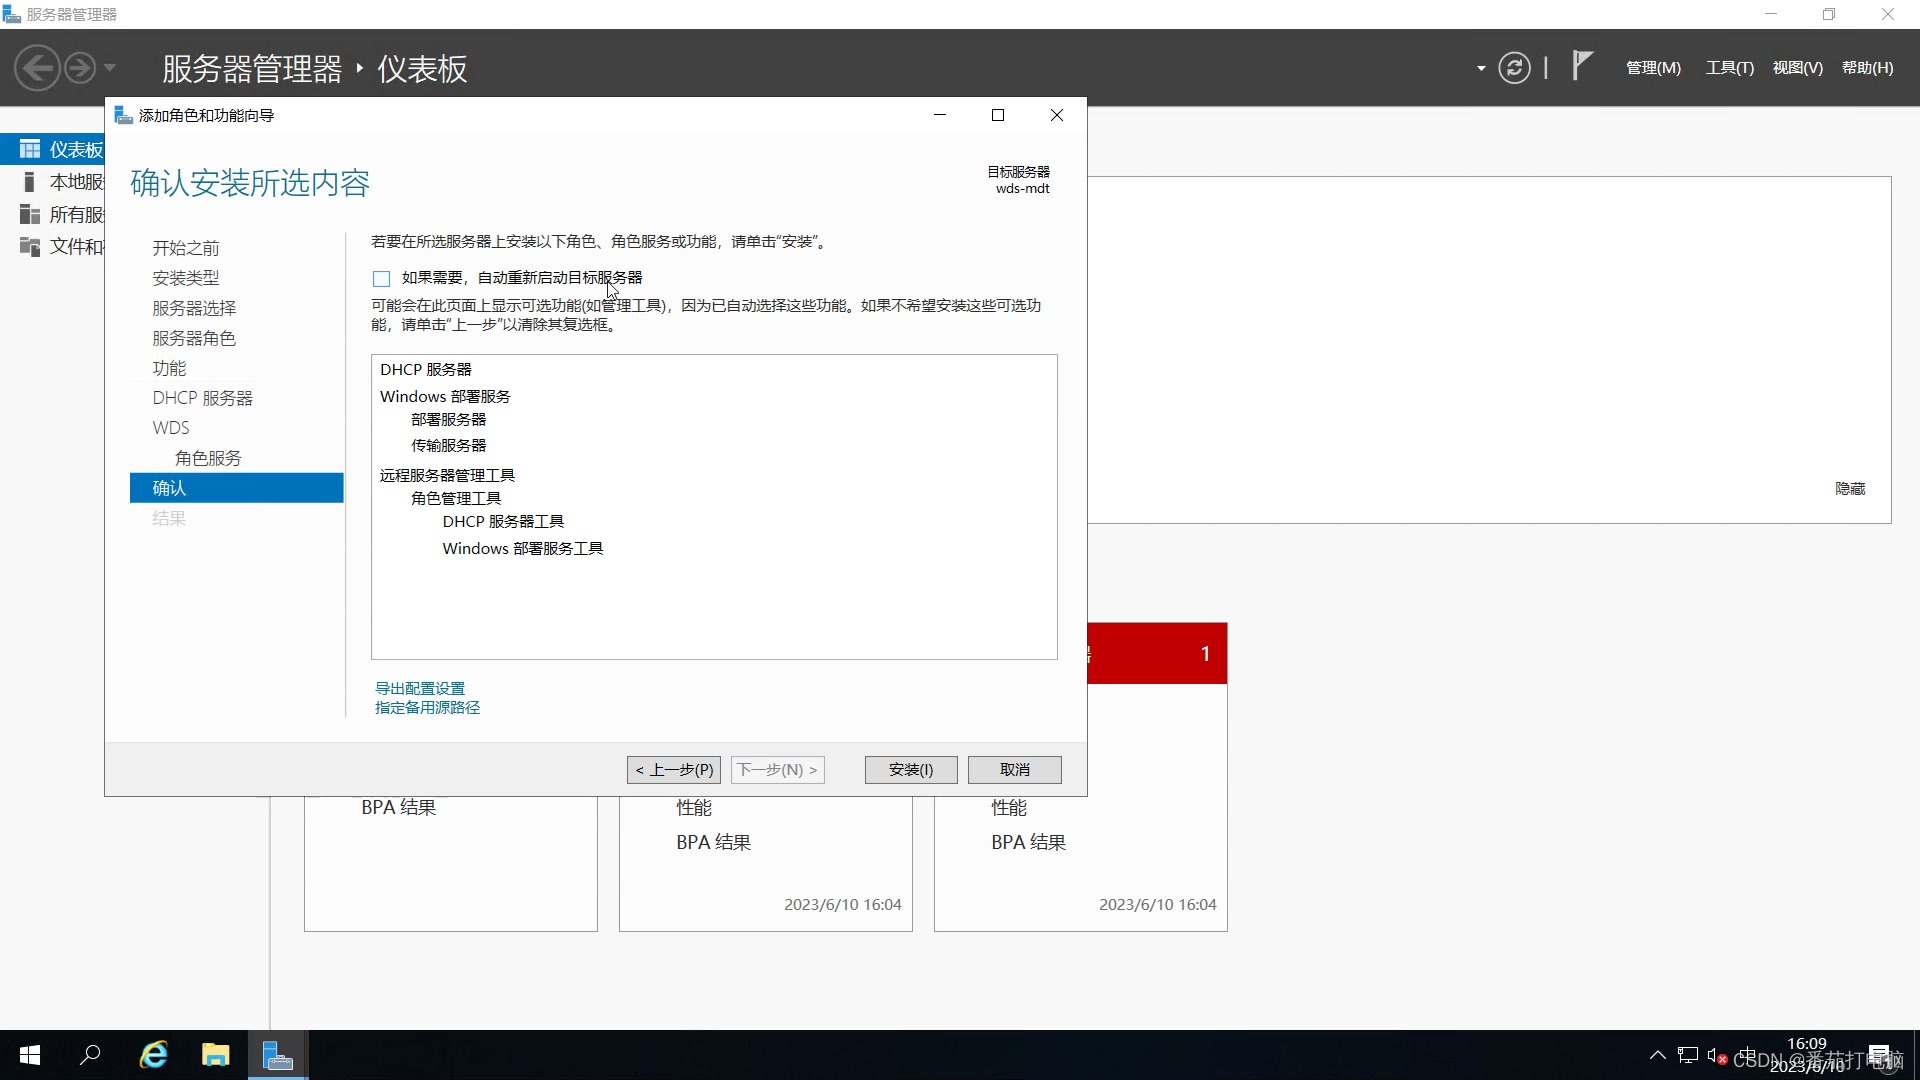Screen dimensions: 1920x1080
Task: Open 性能 in the rightmost dashboard tile
Action: (1009, 808)
